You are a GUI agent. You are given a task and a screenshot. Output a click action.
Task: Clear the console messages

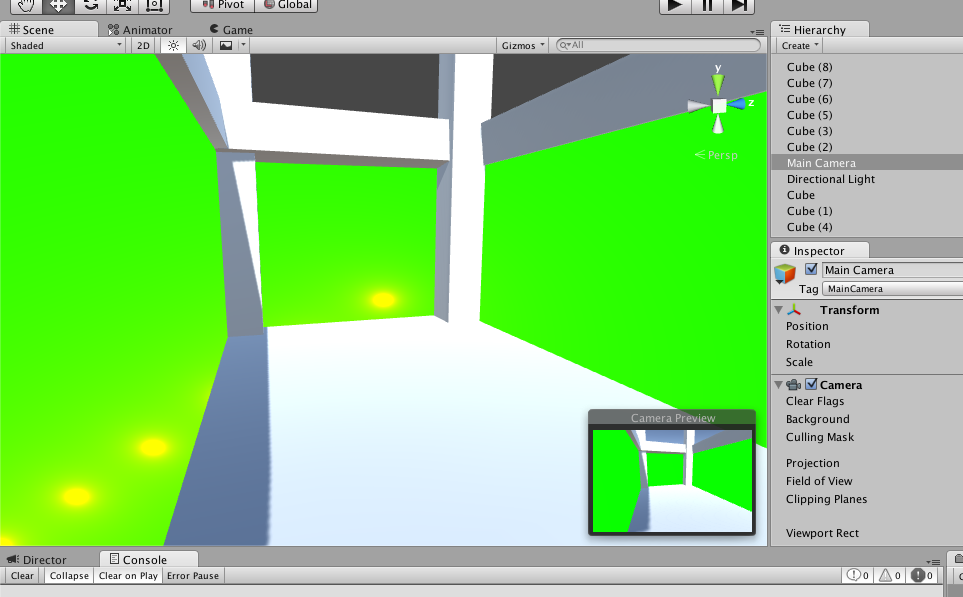pos(22,576)
